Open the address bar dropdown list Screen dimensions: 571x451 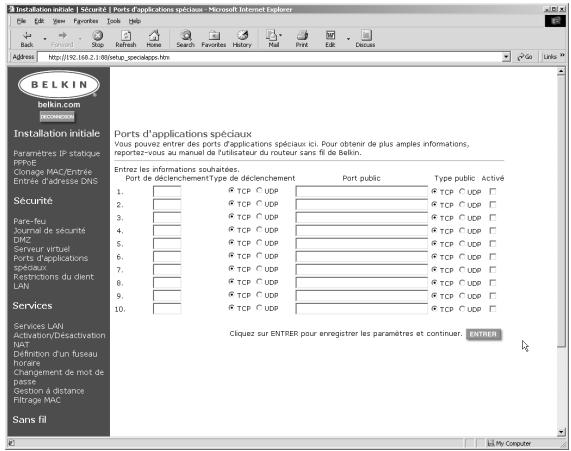point(506,57)
